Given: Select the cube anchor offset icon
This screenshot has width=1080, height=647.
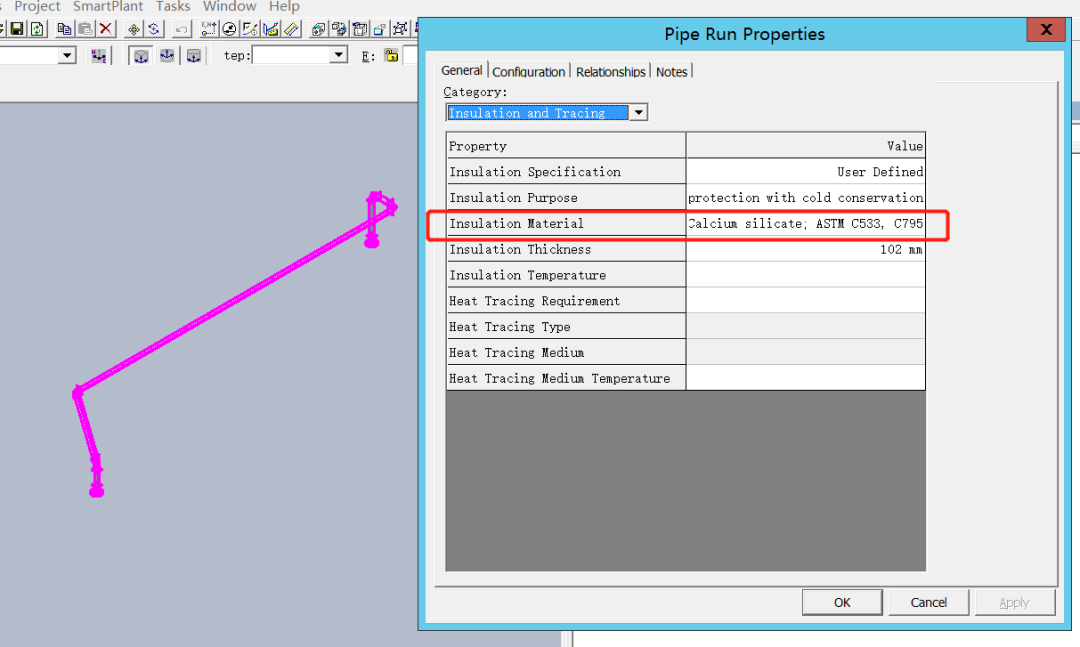Looking at the screenshot, I should (141, 56).
